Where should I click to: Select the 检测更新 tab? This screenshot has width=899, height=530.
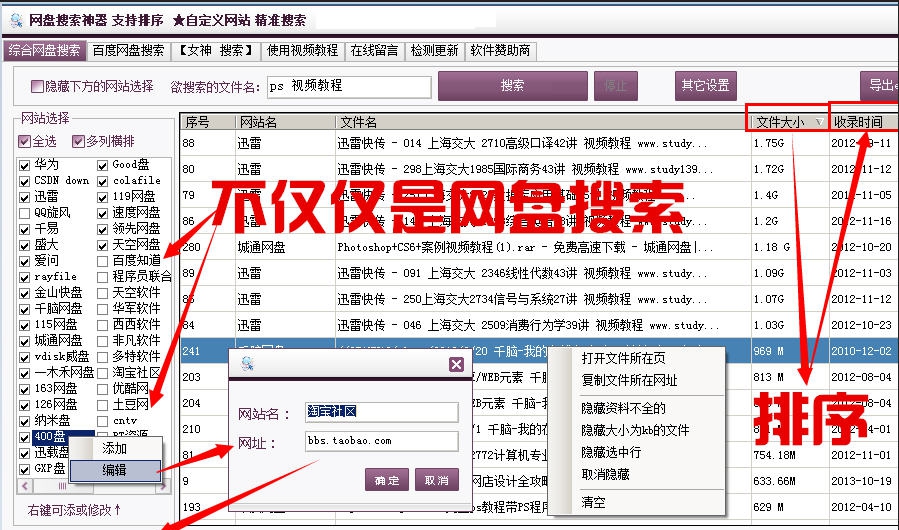435,50
